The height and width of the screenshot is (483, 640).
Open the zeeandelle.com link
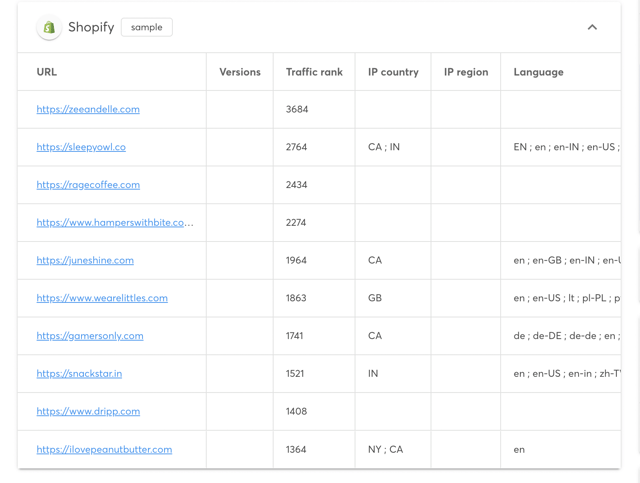pos(88,109)
